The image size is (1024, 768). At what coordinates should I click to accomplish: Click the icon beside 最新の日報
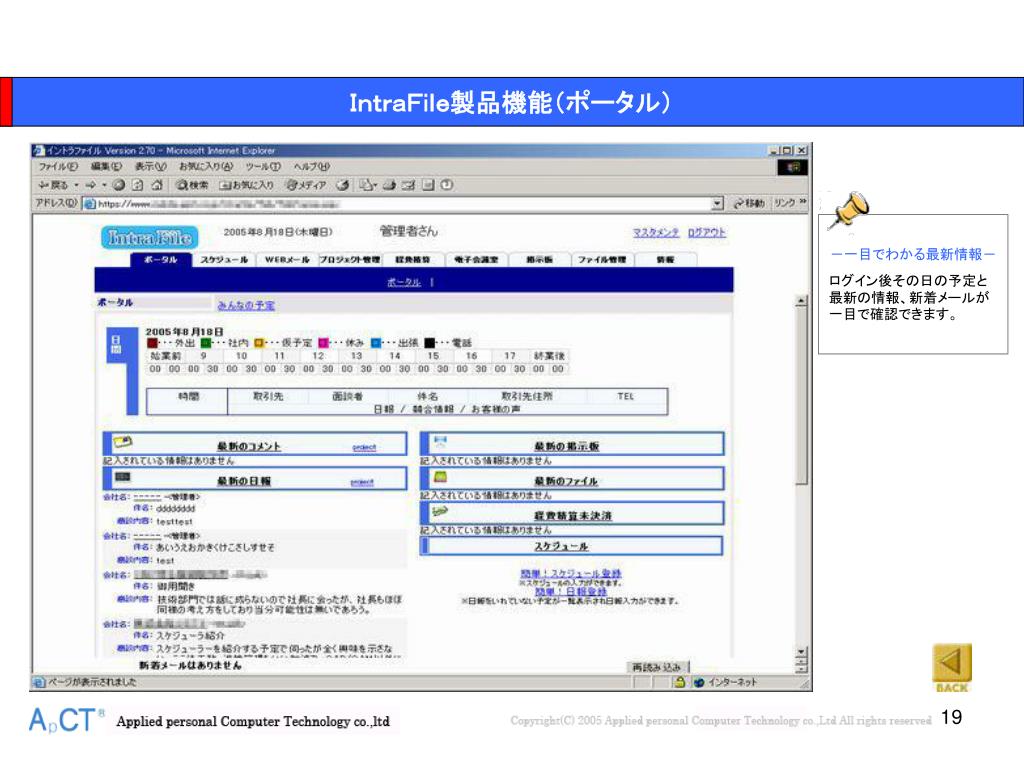pyautogui.click(x=123, y=477)
